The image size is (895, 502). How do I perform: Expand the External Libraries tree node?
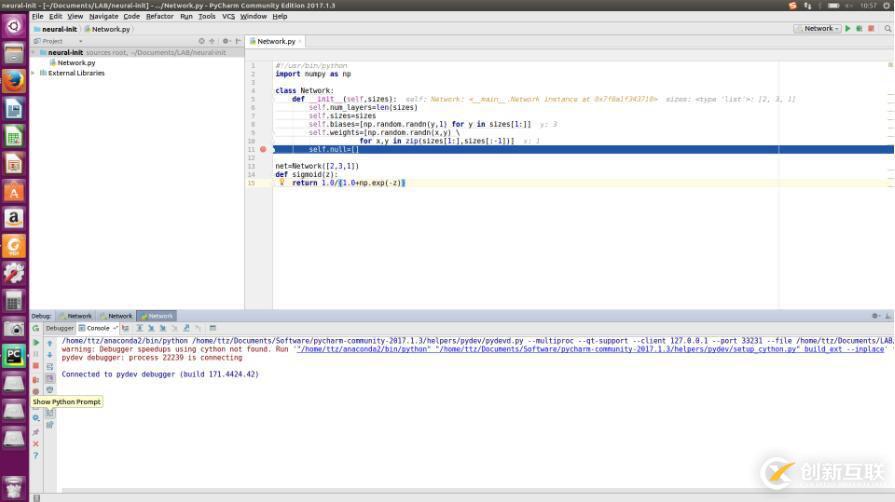[x=33, y=73]
